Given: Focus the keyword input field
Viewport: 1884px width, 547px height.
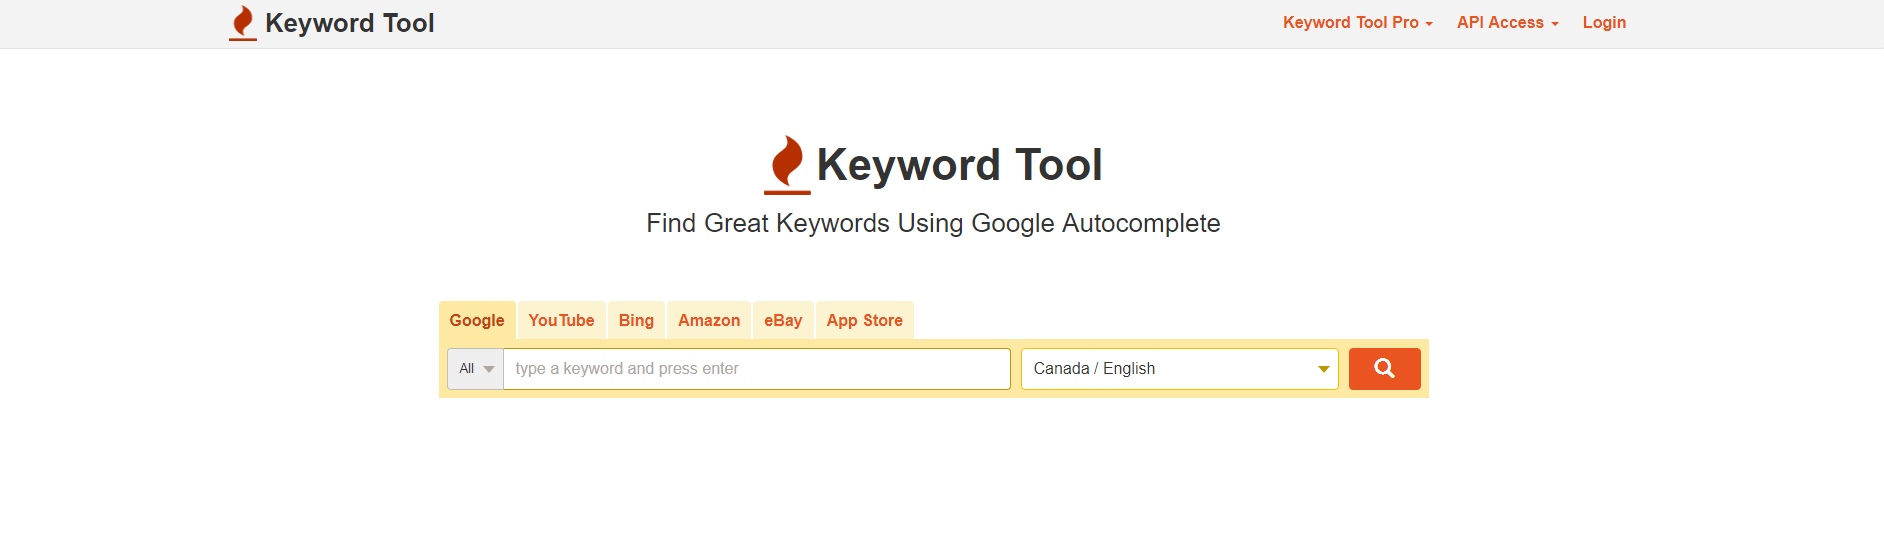Looking at the screenshot, I should tap(756, 369).
